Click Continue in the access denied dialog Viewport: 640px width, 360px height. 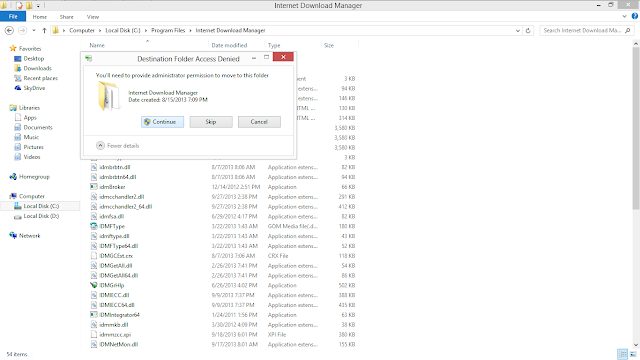pyautogui.click(x=162, y=122)
